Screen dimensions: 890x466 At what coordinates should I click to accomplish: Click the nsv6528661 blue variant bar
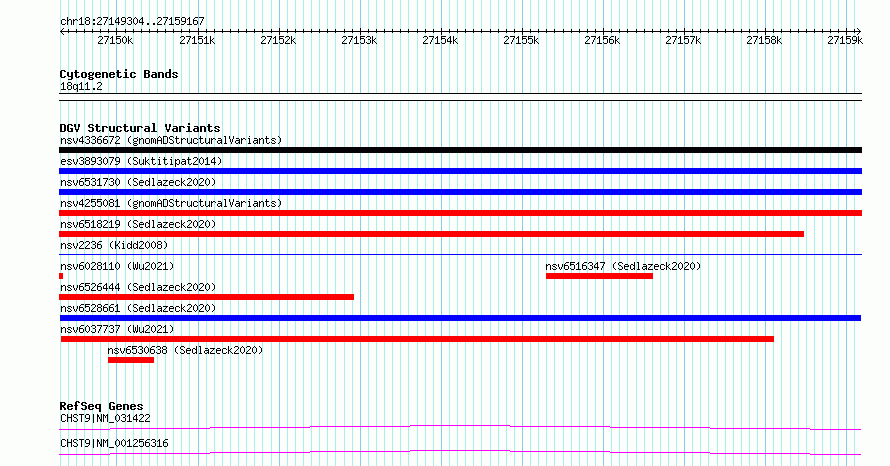point(460,318)
